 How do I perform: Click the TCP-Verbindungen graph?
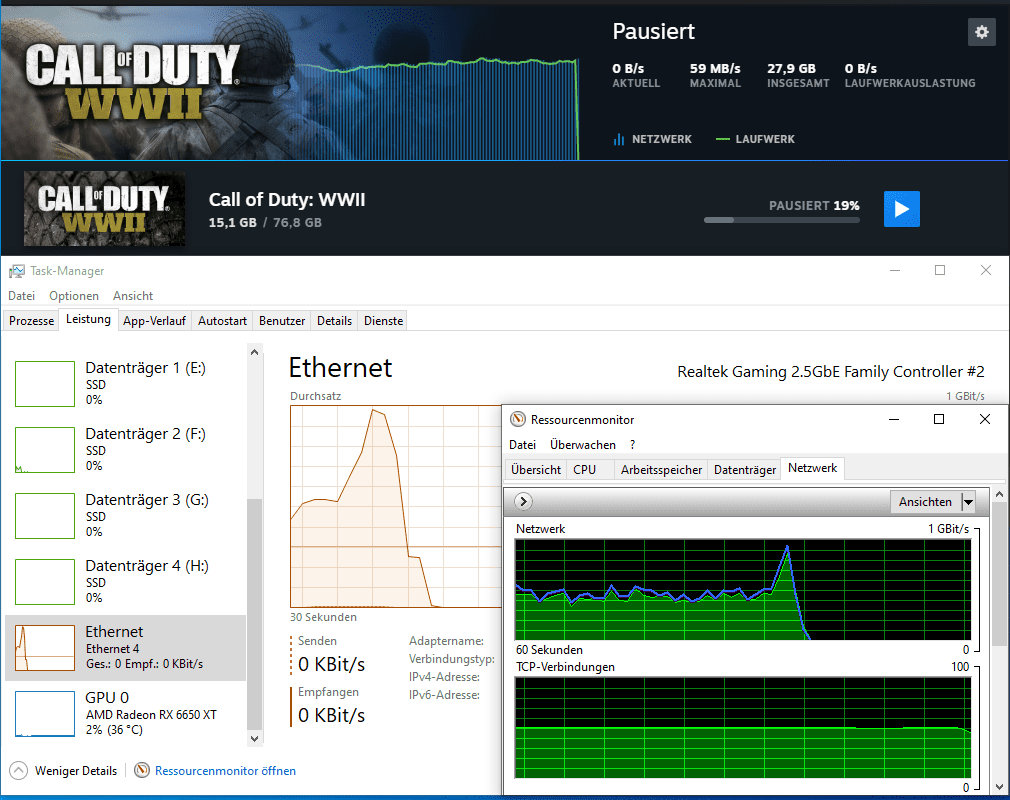tap(743, 728)
